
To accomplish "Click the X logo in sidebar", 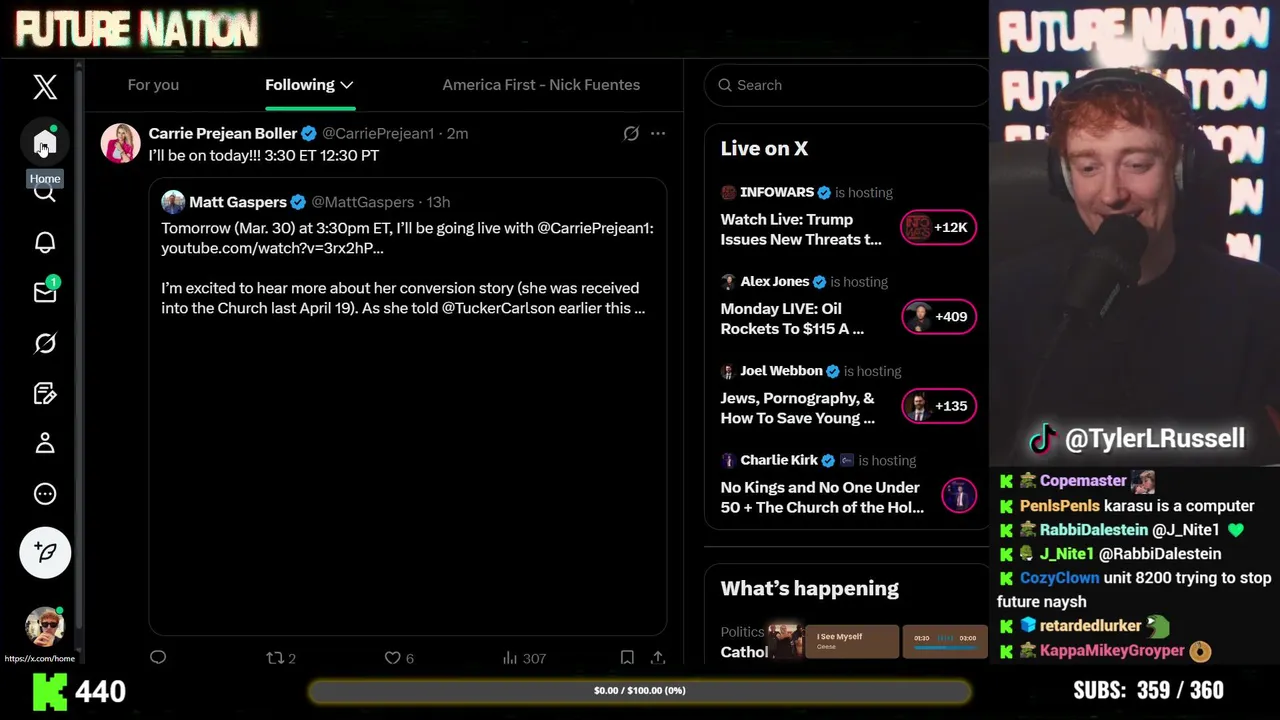I will click(x=45, y=86).
